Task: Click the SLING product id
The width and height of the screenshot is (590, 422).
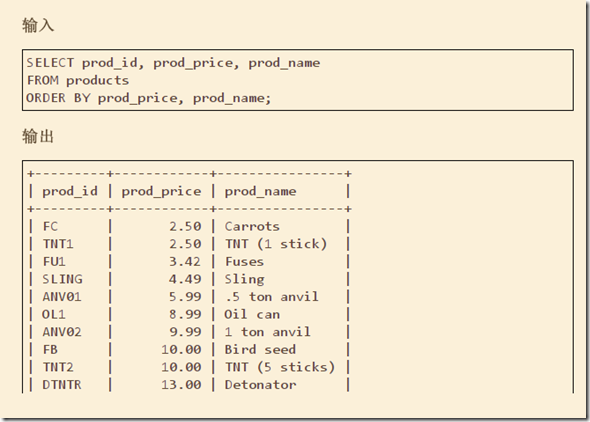Action: [62, 279]
